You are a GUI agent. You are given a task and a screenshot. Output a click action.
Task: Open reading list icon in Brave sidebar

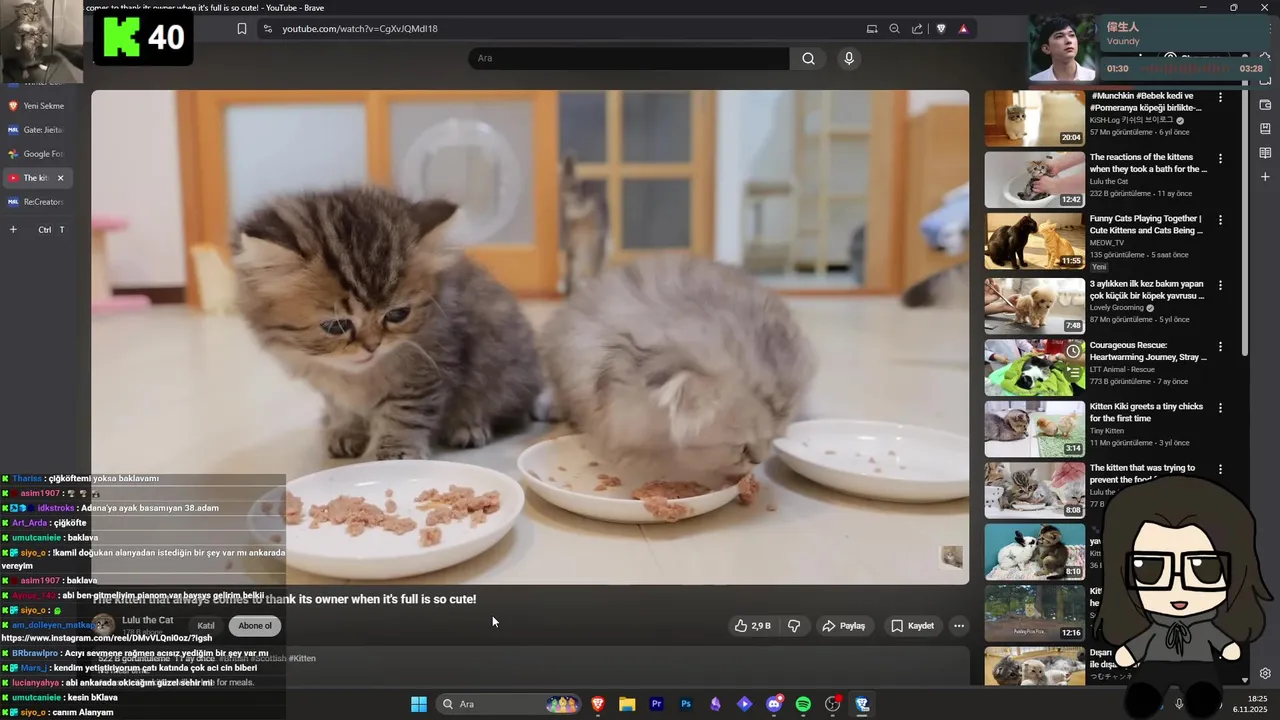(1265, 153)
